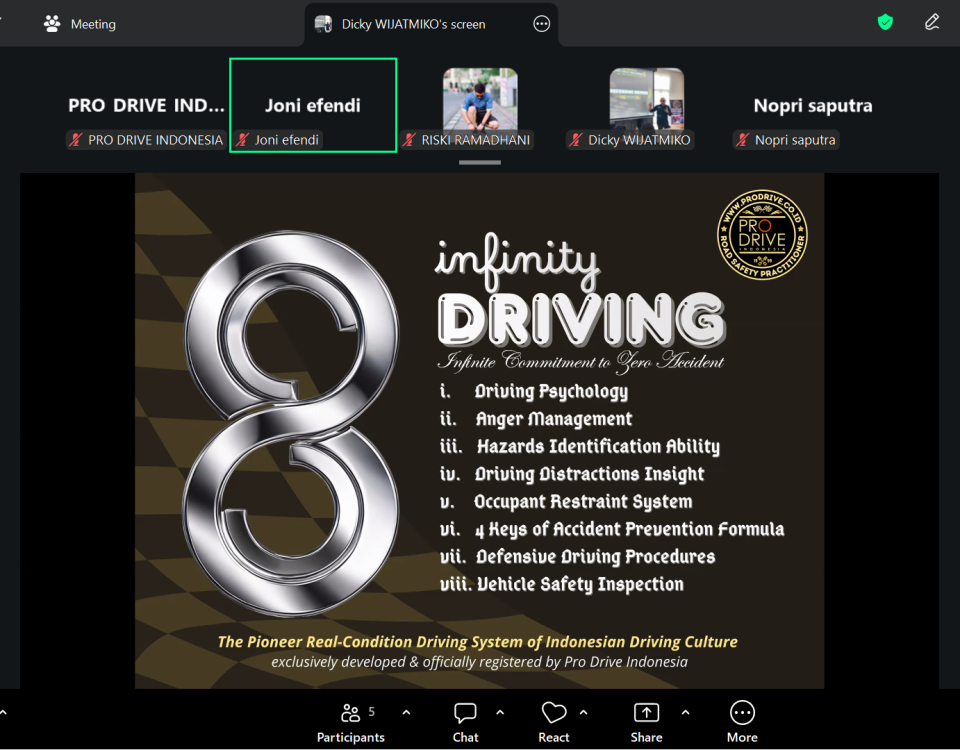Click 'Occupant Restraint System' text
Viewport: 960px width, 750px height.
(583, 502)
